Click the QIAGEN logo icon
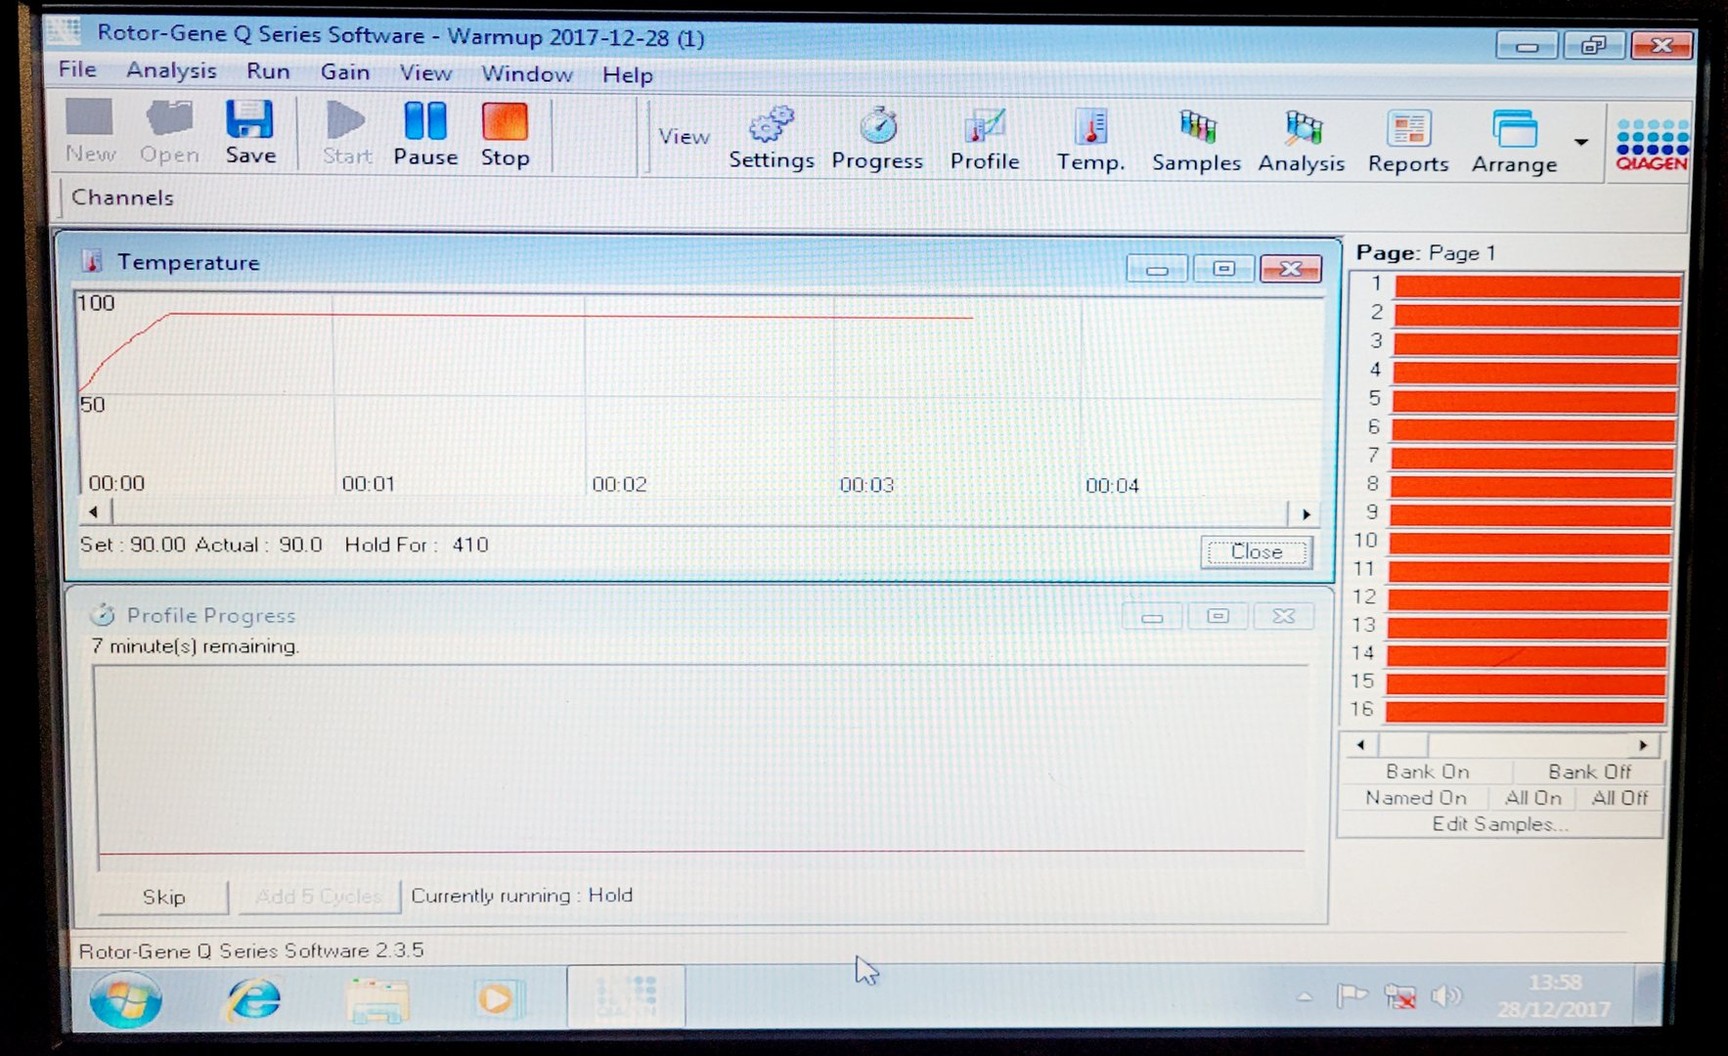1728x1056 pixels. point(1651,144)
